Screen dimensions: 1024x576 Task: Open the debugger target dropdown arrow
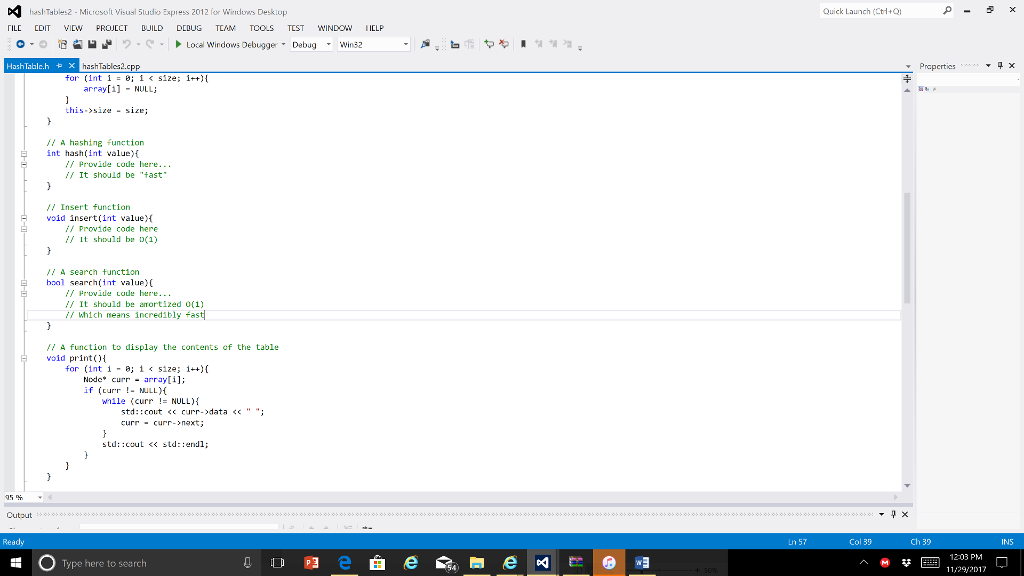[283, 44]
